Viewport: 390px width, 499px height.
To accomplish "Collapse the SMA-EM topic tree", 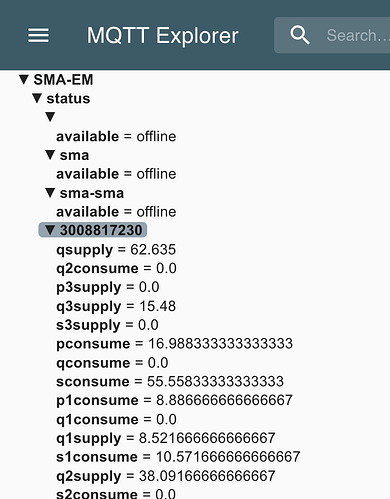I will [x=24, y=79].
